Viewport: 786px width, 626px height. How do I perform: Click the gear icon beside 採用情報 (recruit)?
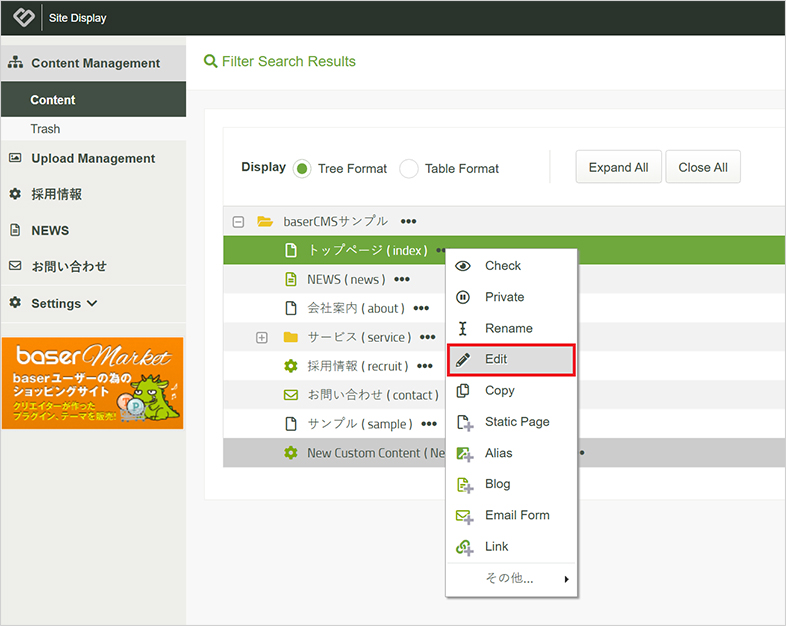[291, 367]
